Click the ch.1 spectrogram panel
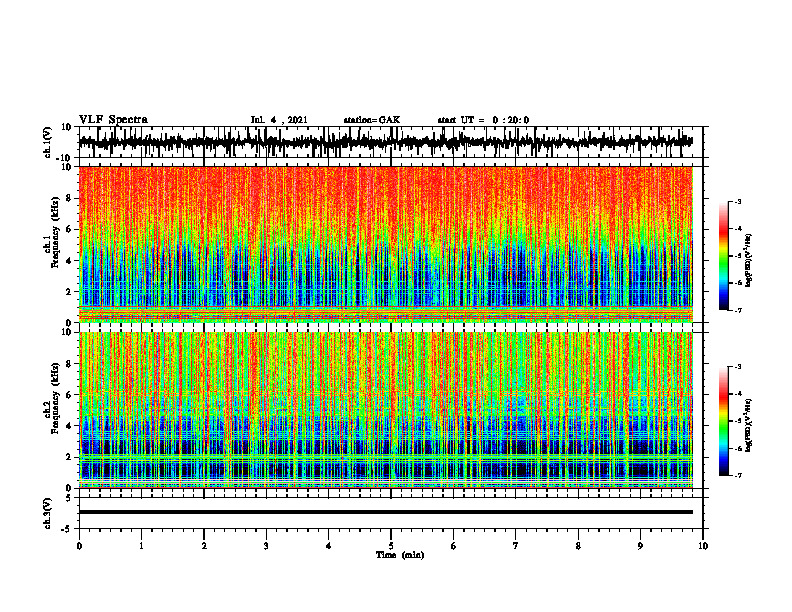 pos(386,244)
